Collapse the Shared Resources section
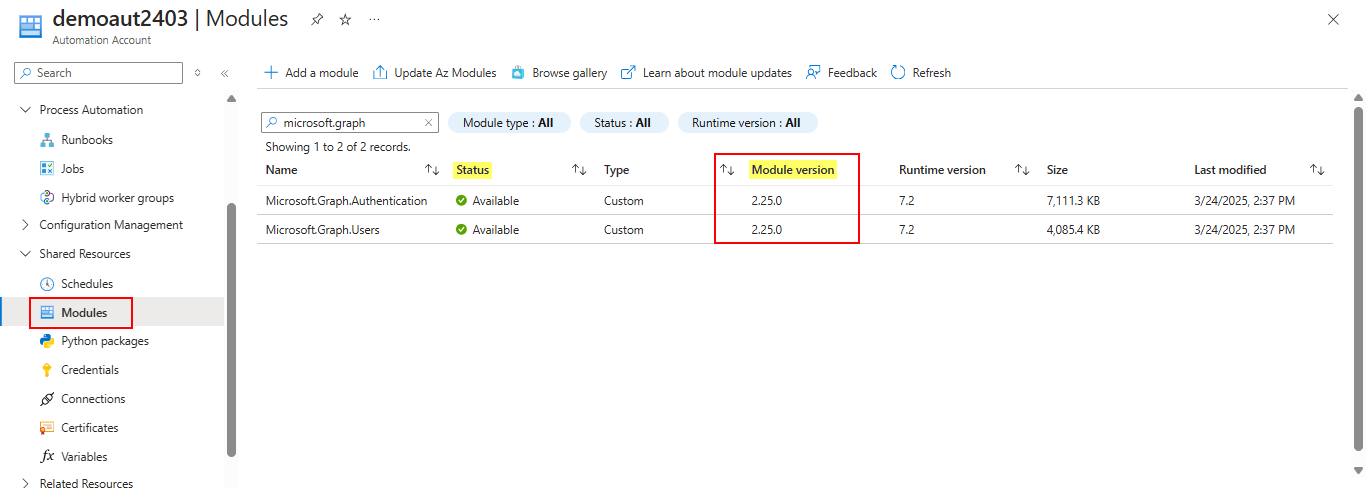 point(26,254)
